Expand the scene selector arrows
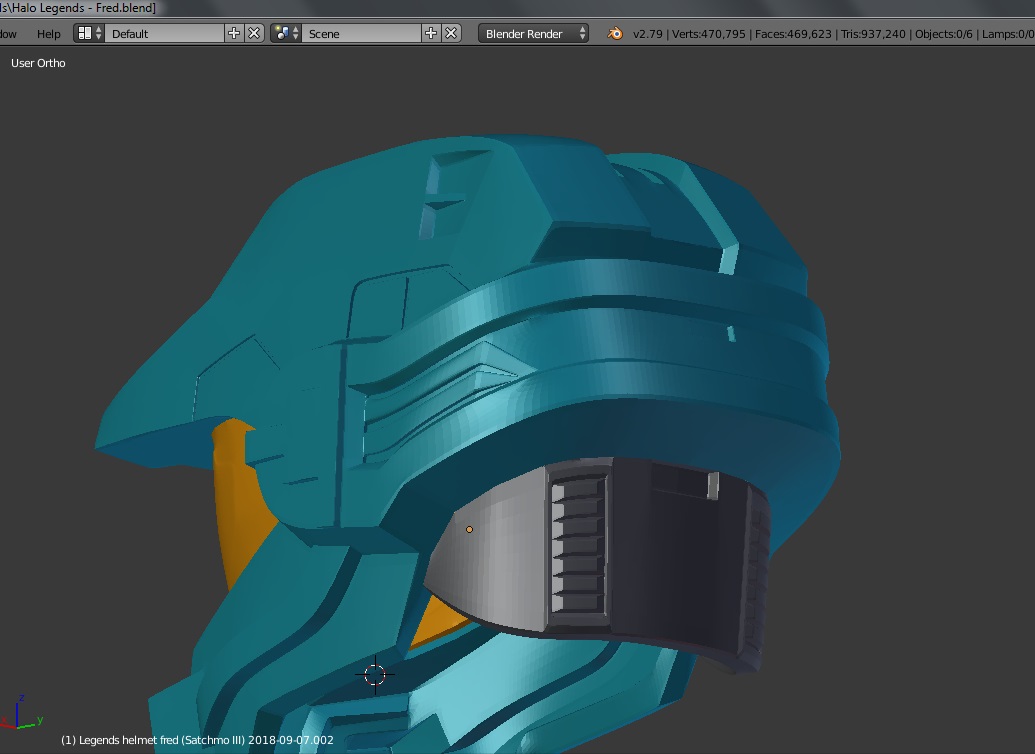The height and width of the screenshot is (754, 1035). 296,33
